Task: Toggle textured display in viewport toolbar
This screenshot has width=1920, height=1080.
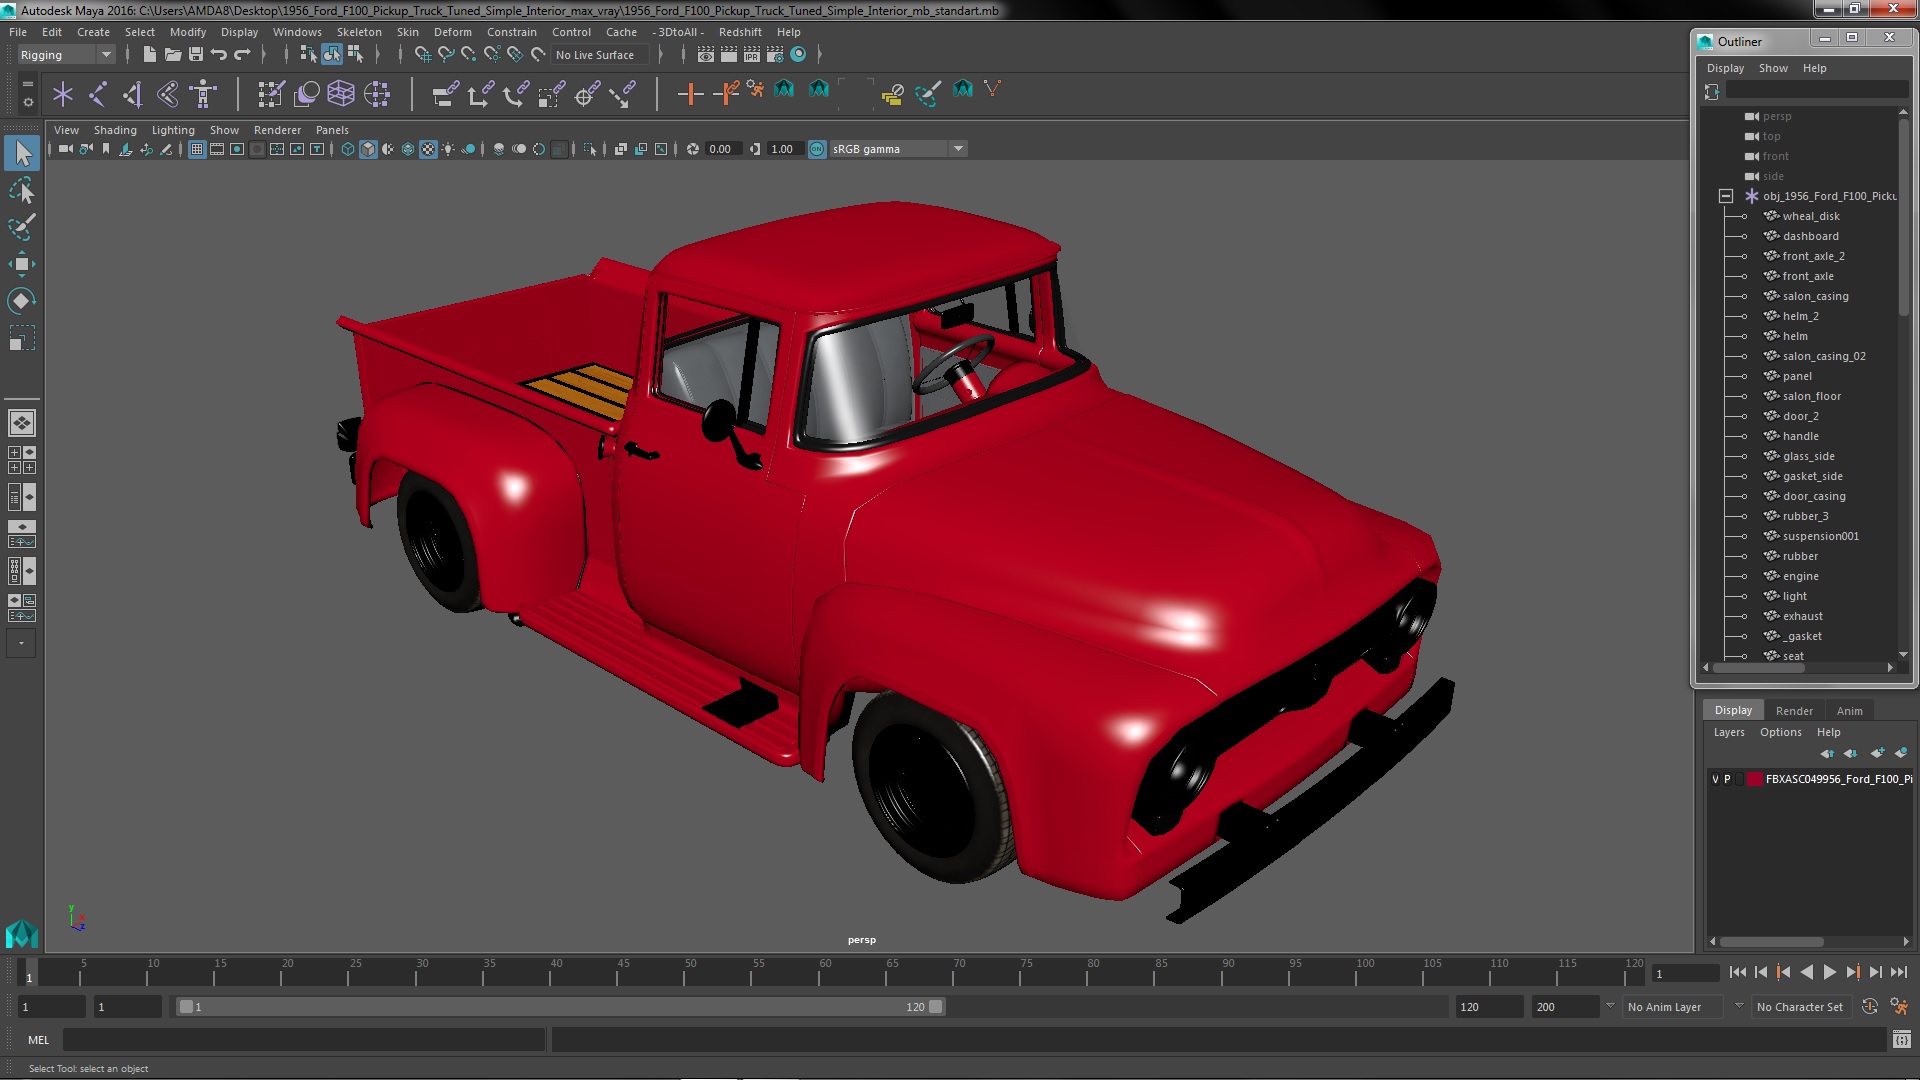Action: click(x=428, y=149)
